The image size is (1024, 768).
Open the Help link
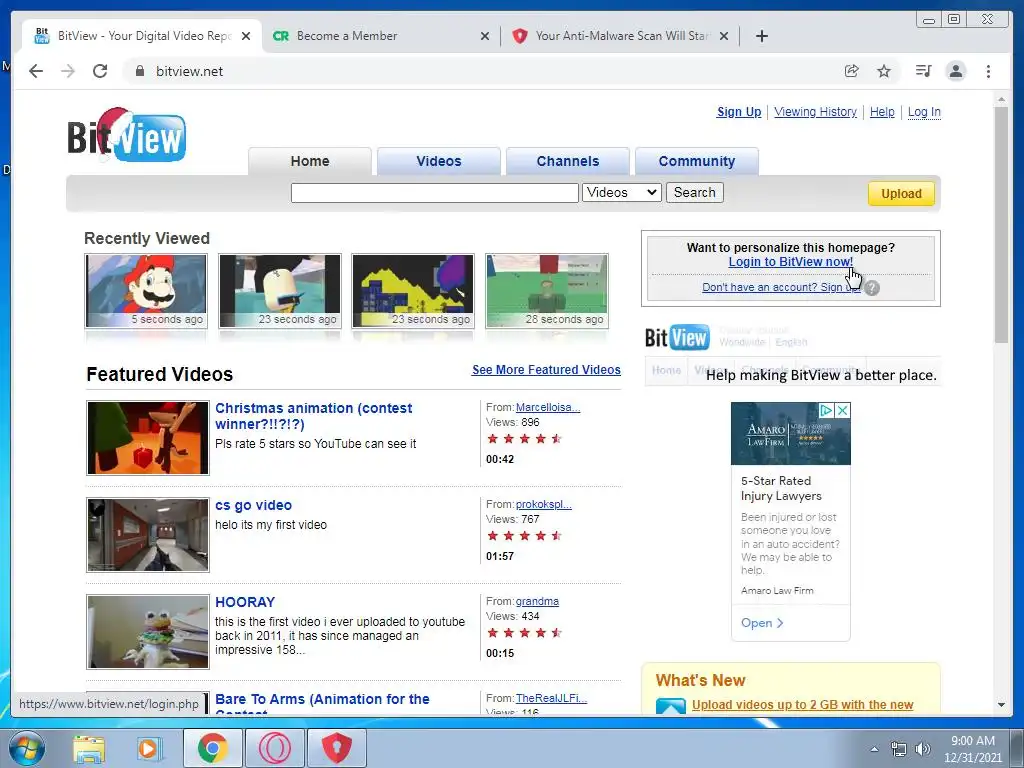(x=882, y=112)
